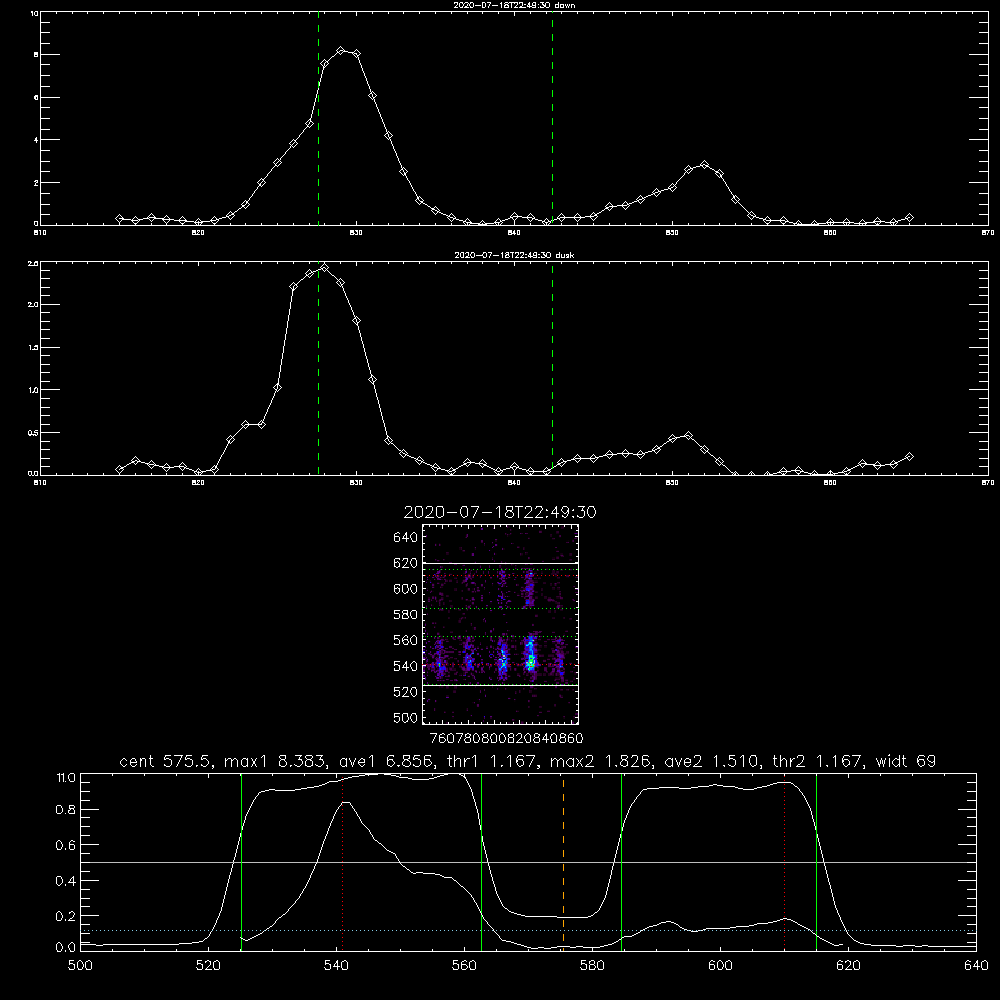This screenshot has height=1000, width=1000.
Task: Click the '2020-07-18T22:49:30 dawn' plot title
Action: tap(514, 5)
